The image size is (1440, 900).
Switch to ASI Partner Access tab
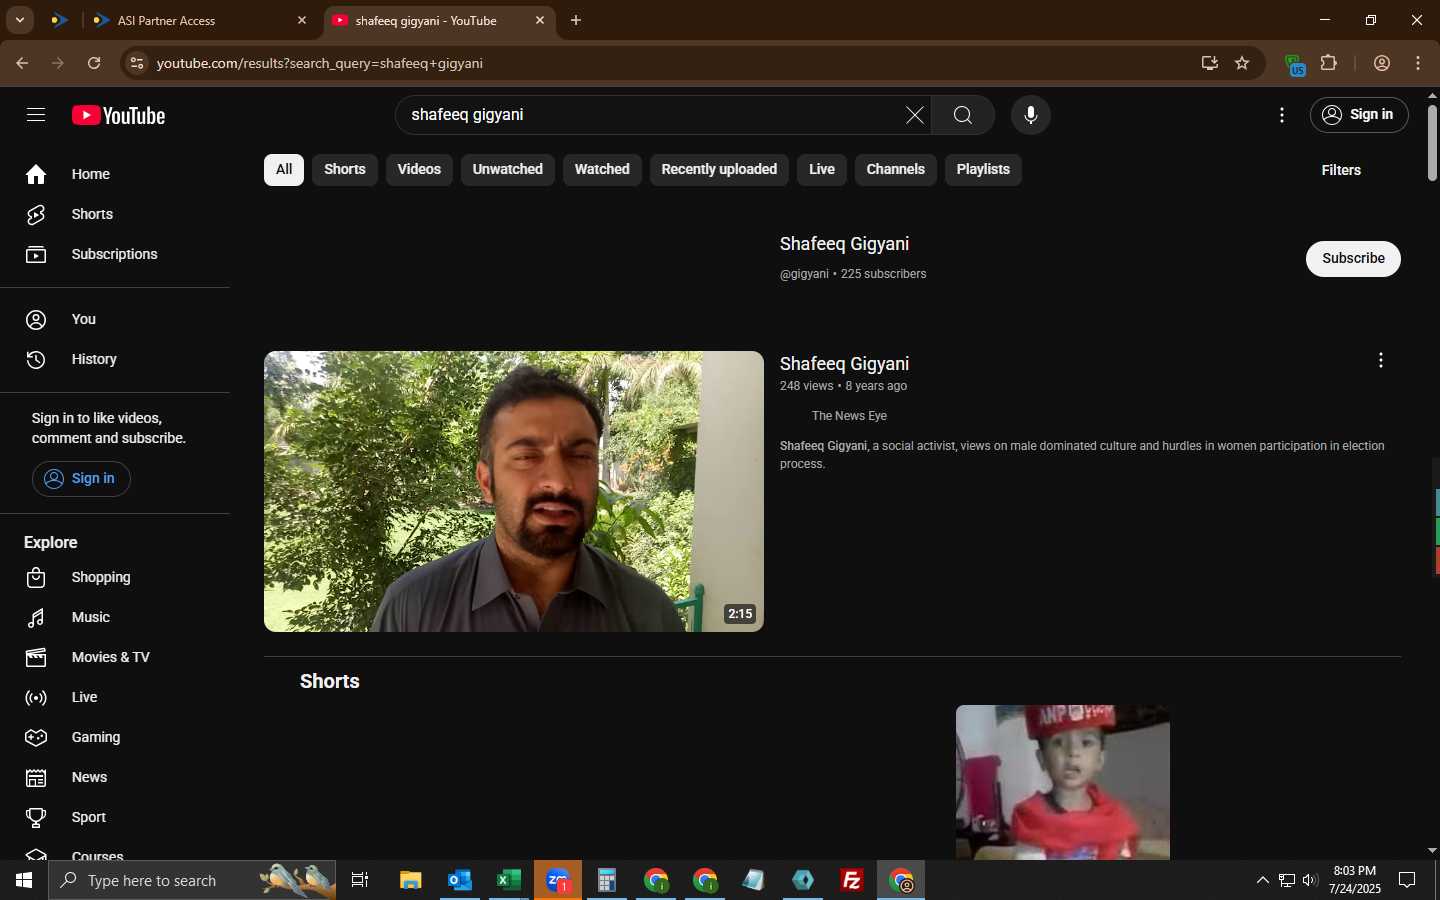click(x=200, y=20)
